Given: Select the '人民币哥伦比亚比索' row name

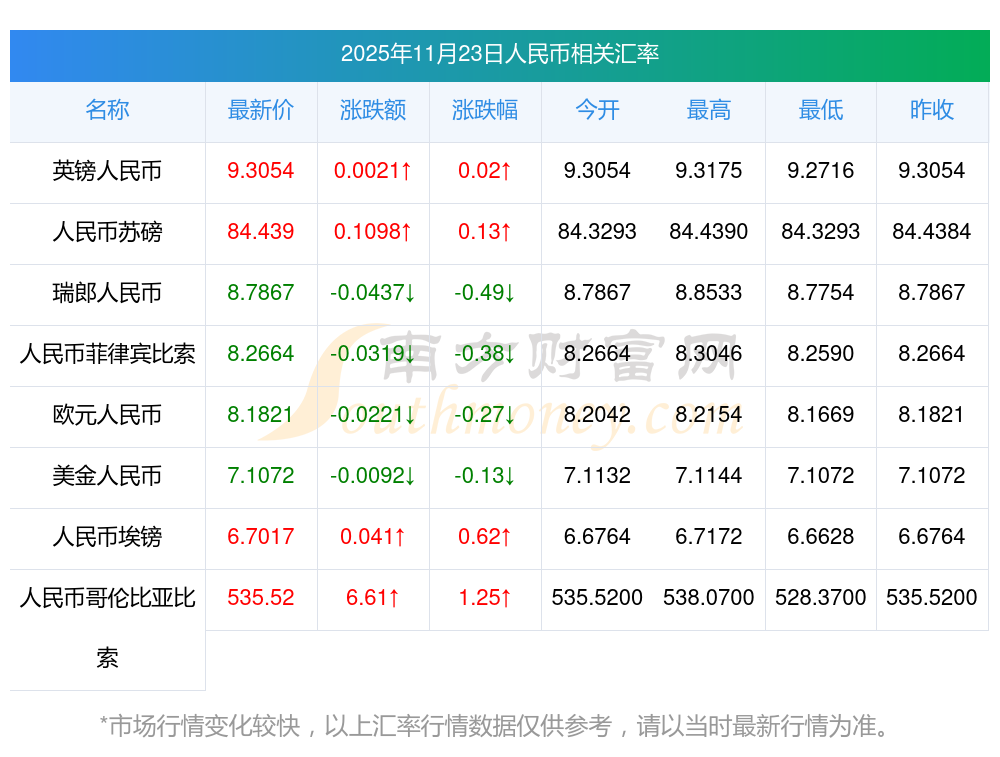Looking at the screenshot, I should (x=107, y=628).
